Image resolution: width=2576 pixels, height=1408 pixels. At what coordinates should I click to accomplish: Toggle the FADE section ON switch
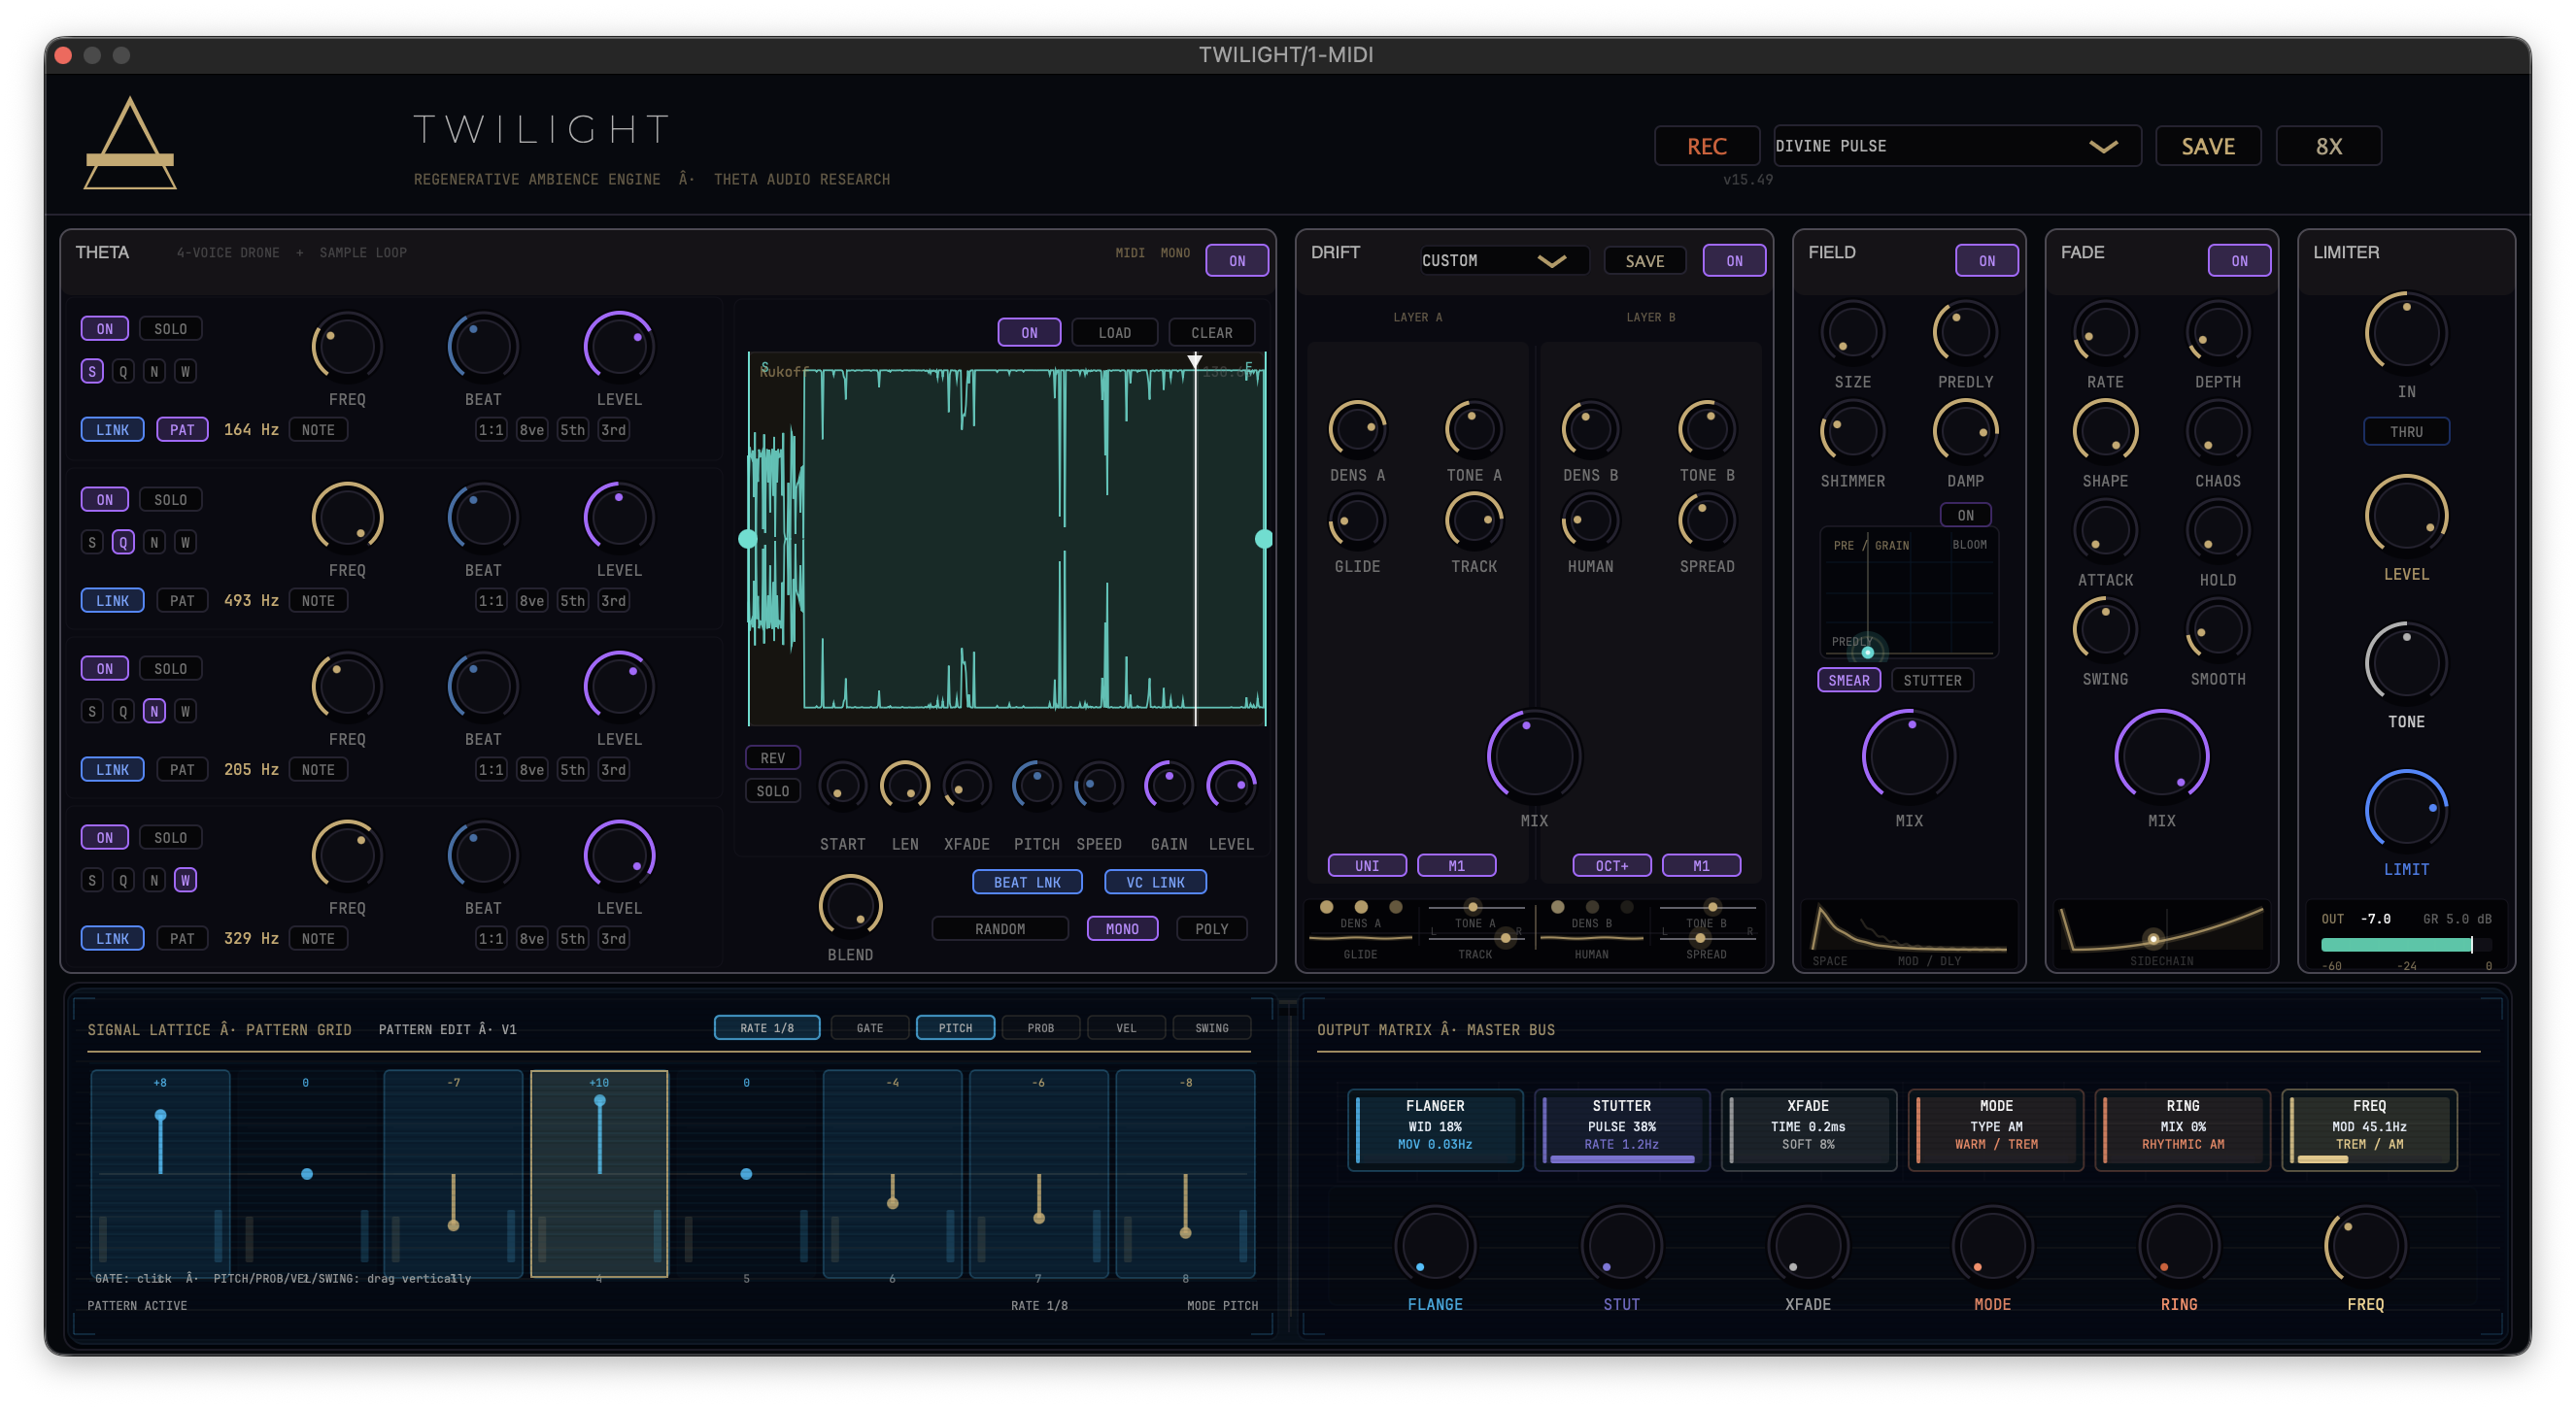pos(2239,261)
